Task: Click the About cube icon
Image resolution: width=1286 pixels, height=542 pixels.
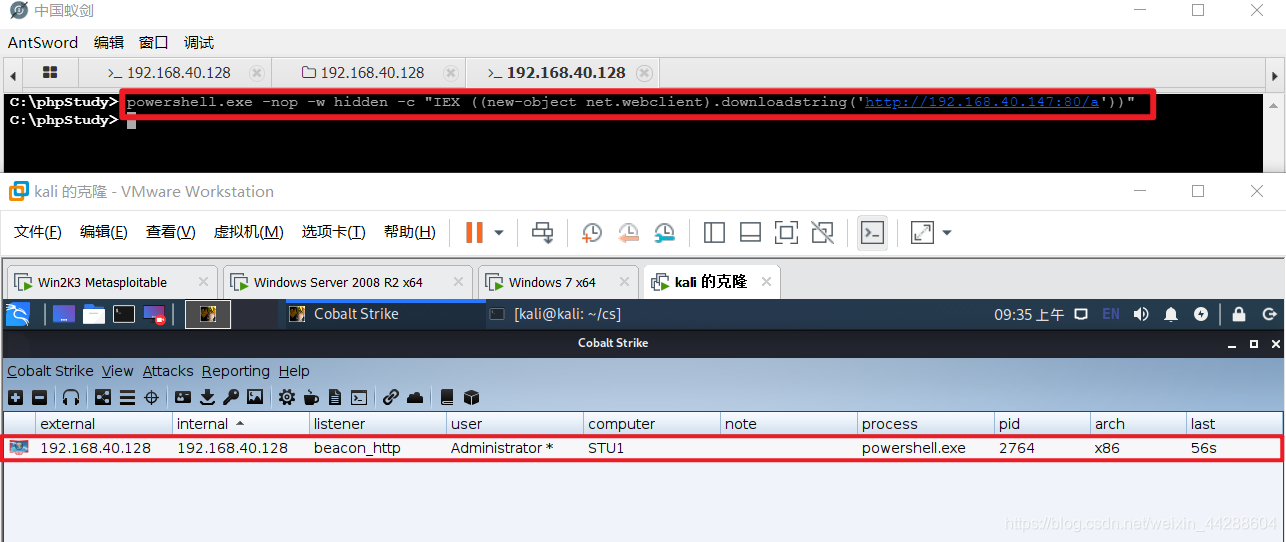Action: (472, 397)
